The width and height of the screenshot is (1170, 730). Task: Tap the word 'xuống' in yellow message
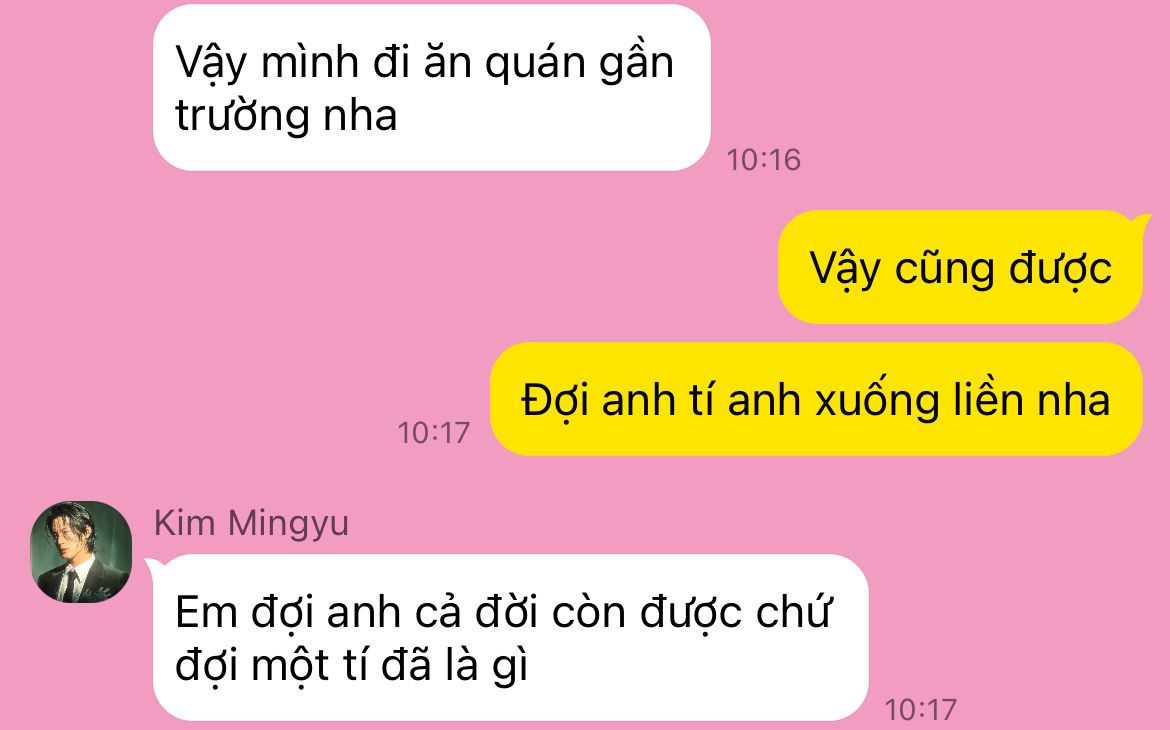click(877, 401)
